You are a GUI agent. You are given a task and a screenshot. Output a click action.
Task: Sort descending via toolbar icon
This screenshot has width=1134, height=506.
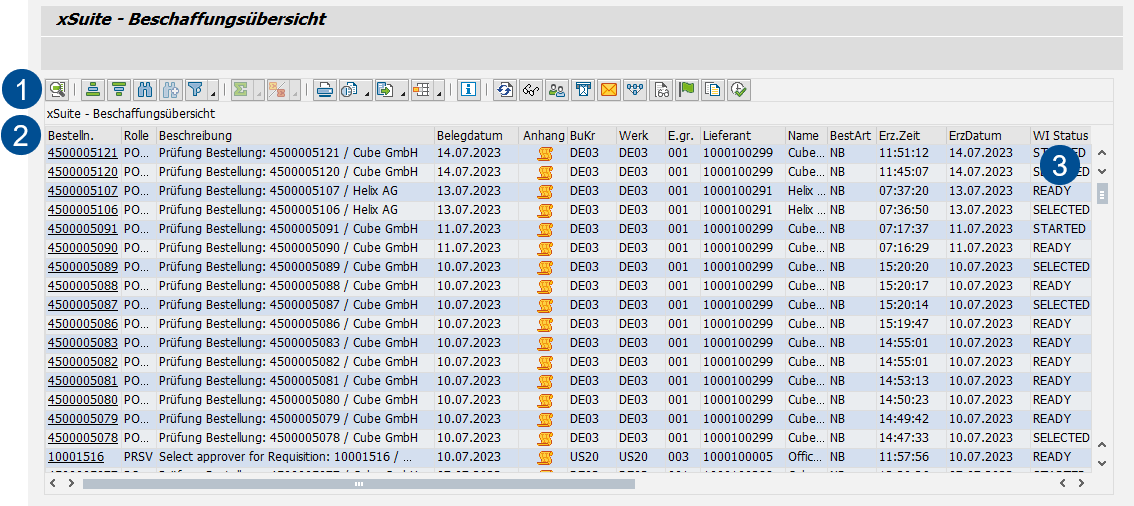119,90
